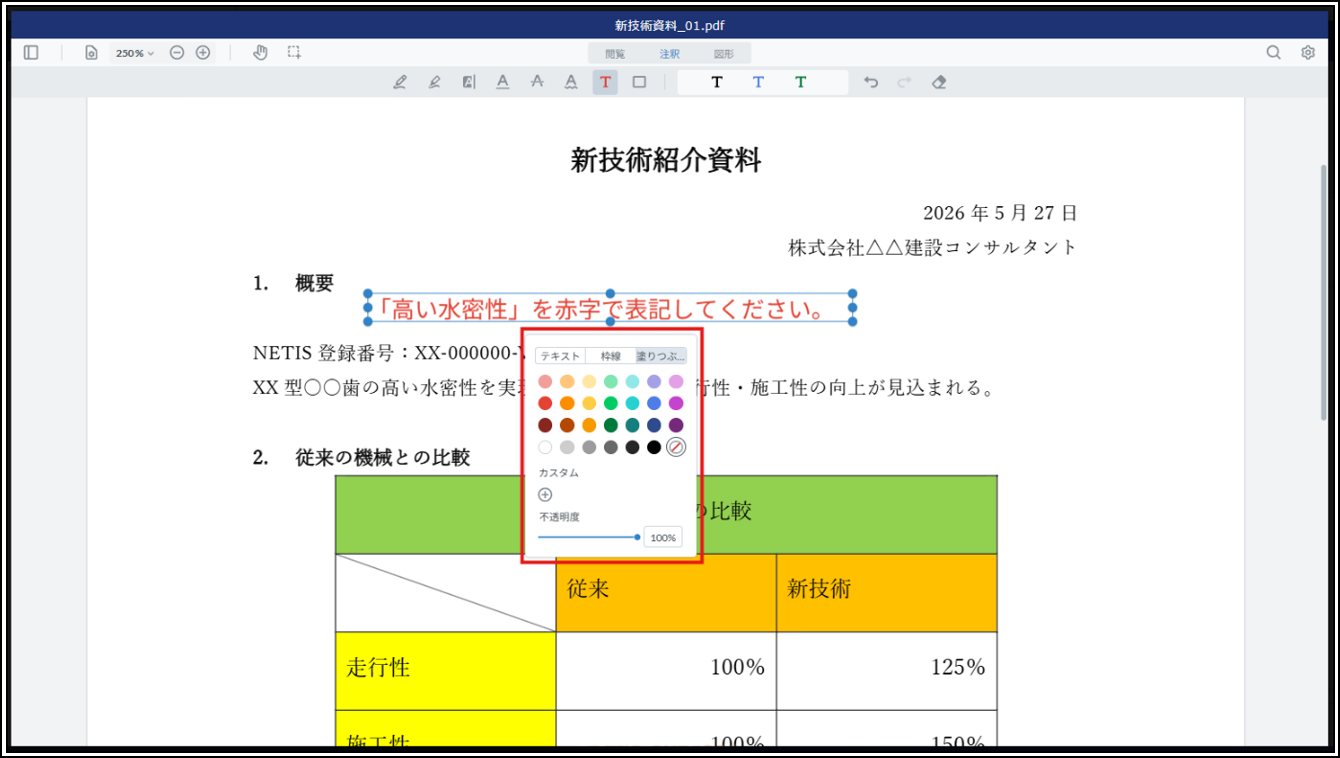Pick the dark maroon red swatch
The height and width of the screenshot is (758, 1340).
pos(545,425)
